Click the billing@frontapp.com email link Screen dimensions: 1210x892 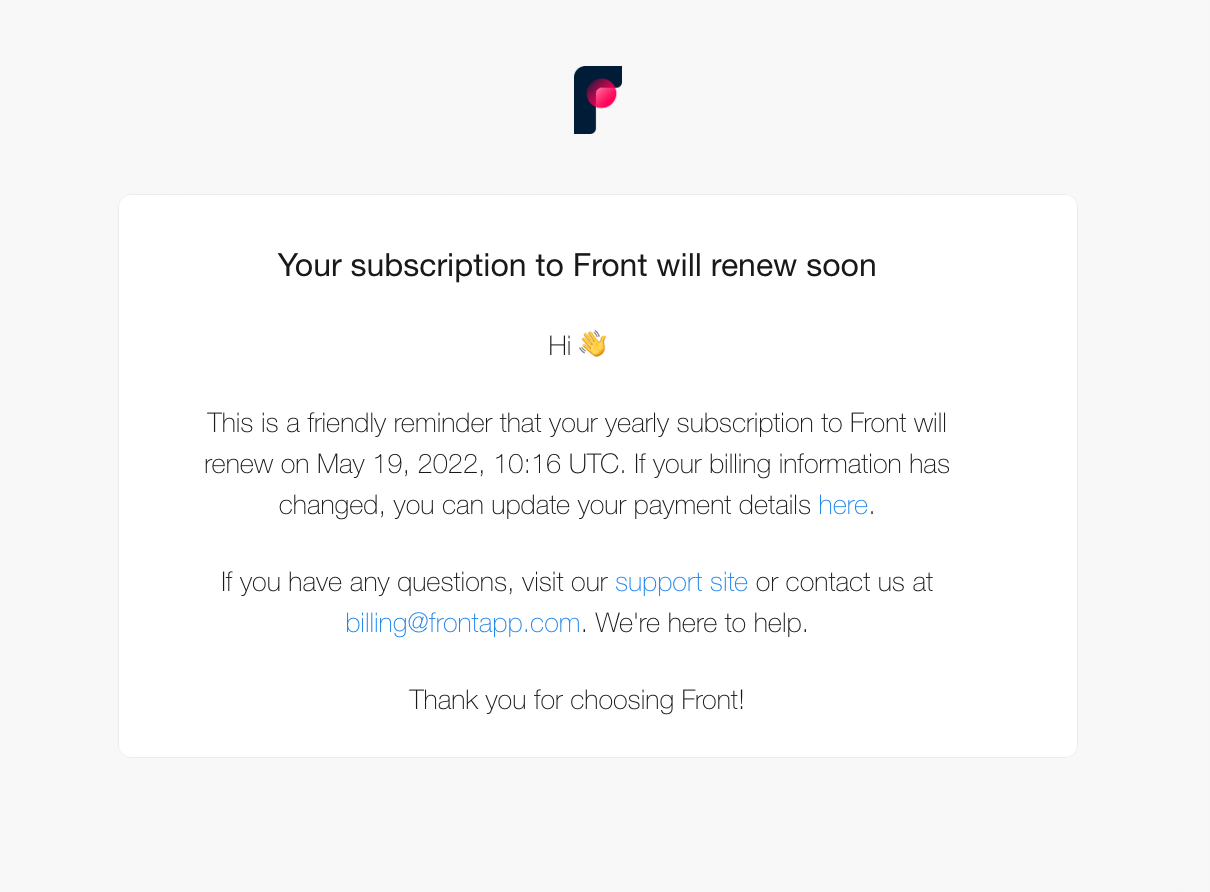463,623
